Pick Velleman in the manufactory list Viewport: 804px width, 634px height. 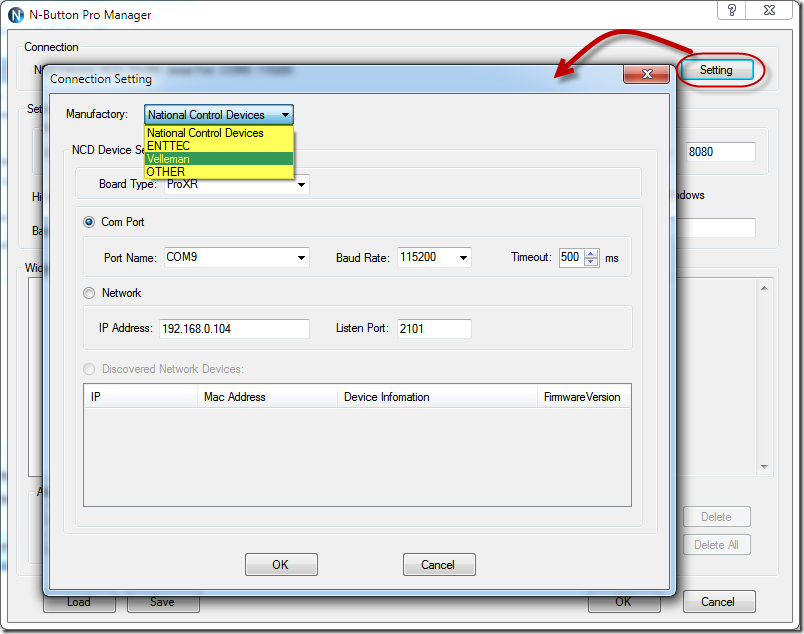(219, 159)
